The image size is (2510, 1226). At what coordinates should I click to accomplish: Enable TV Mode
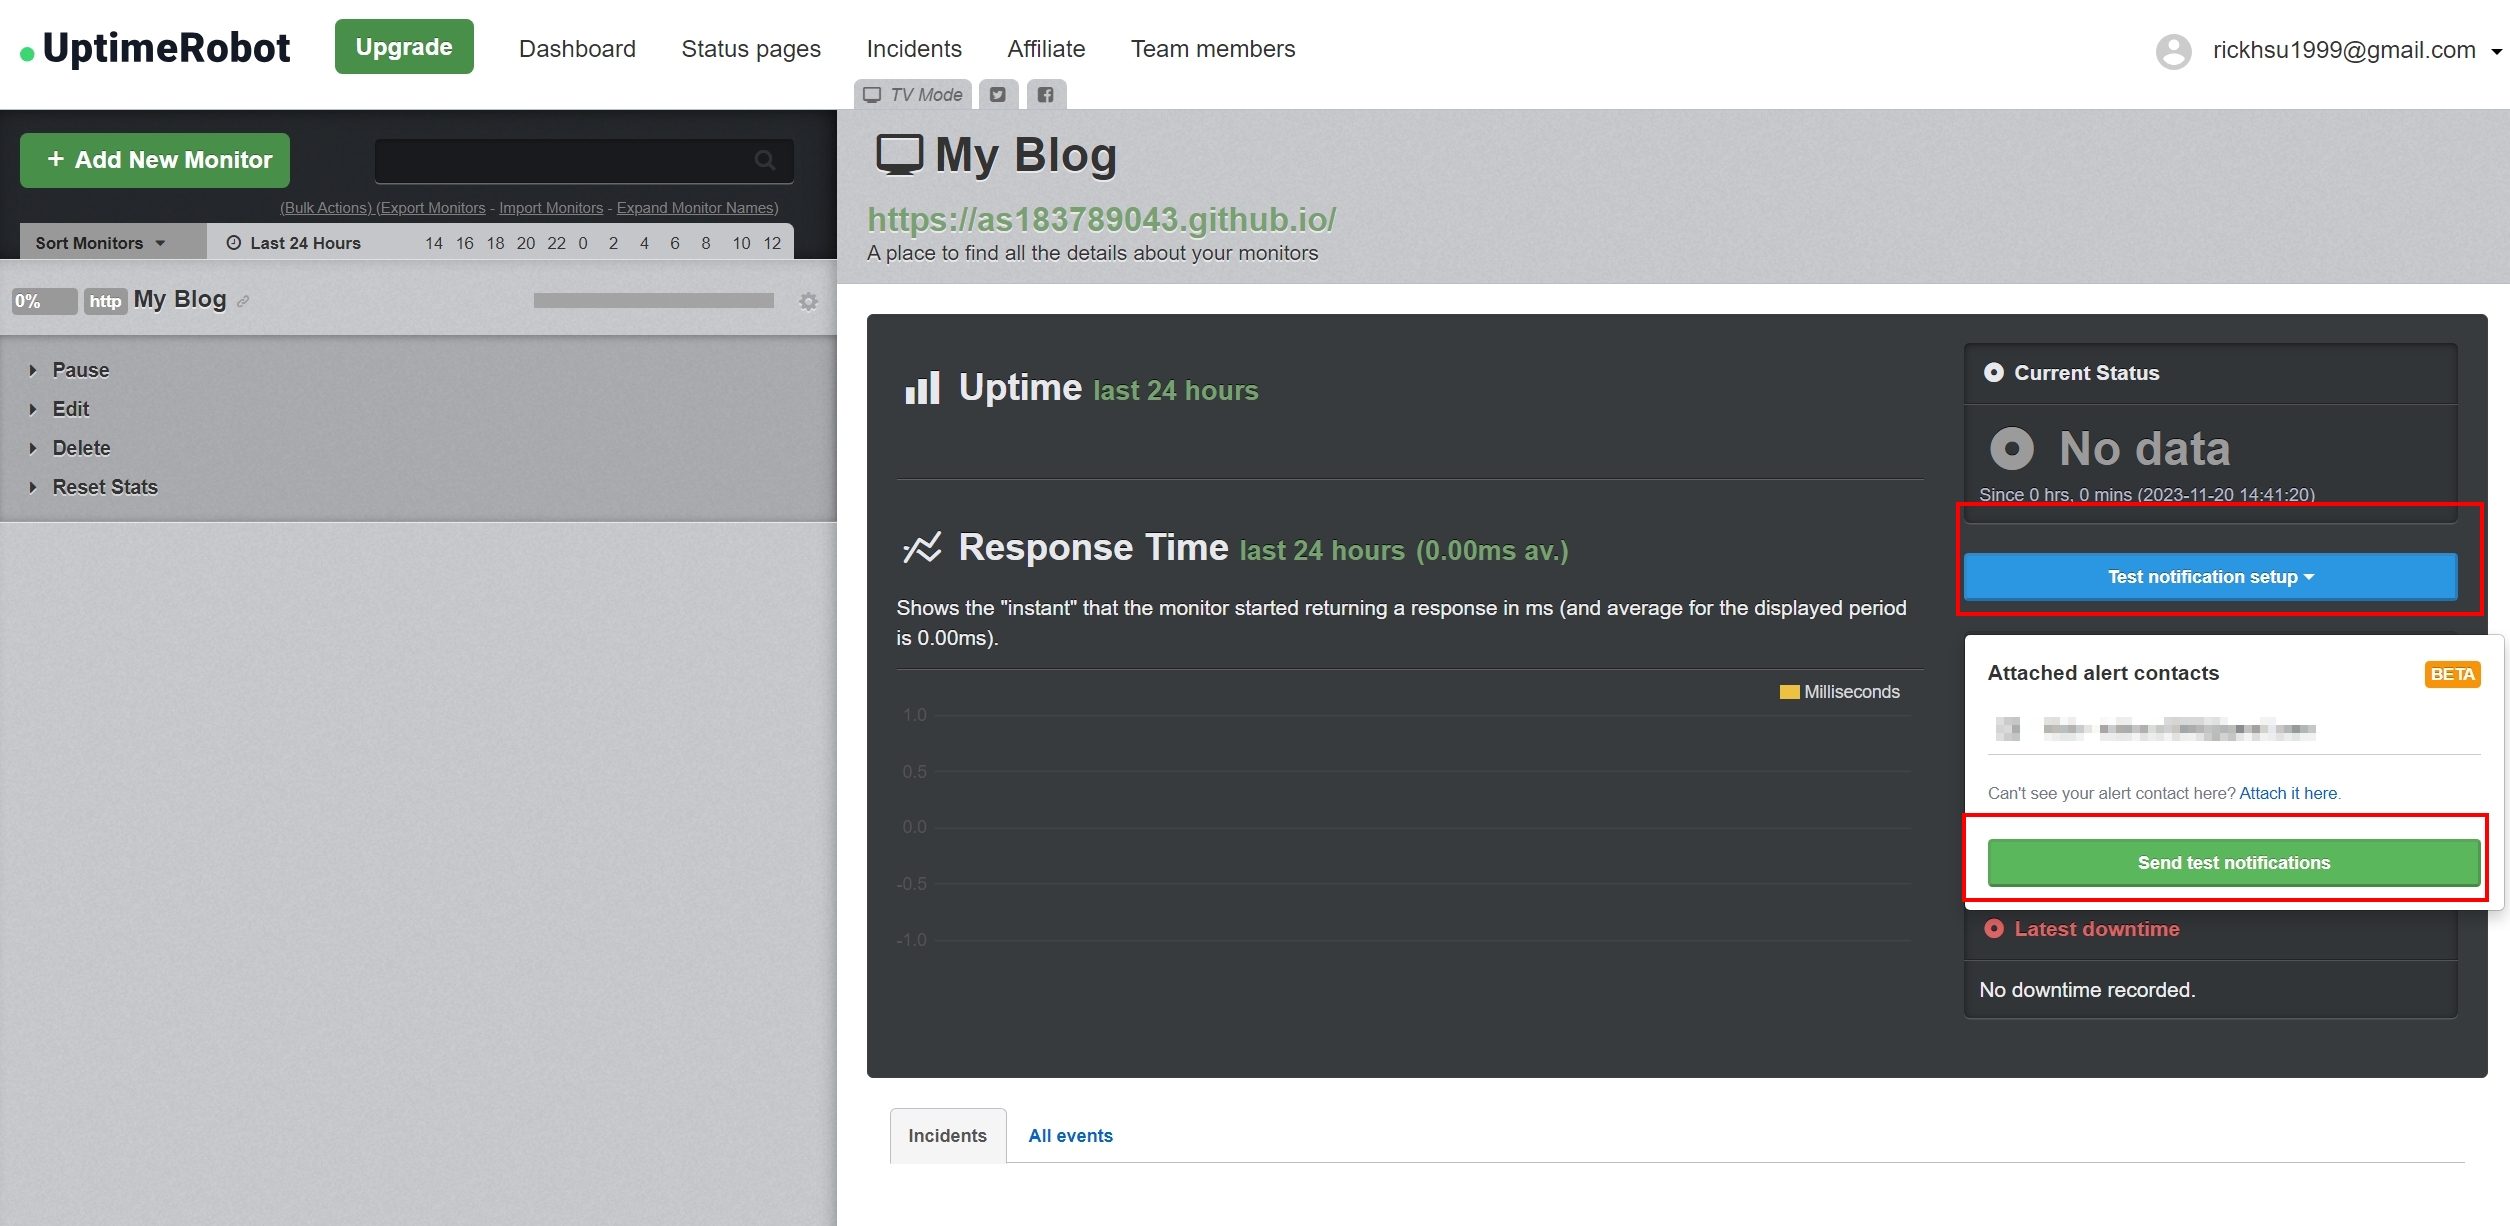pos(913,95)
